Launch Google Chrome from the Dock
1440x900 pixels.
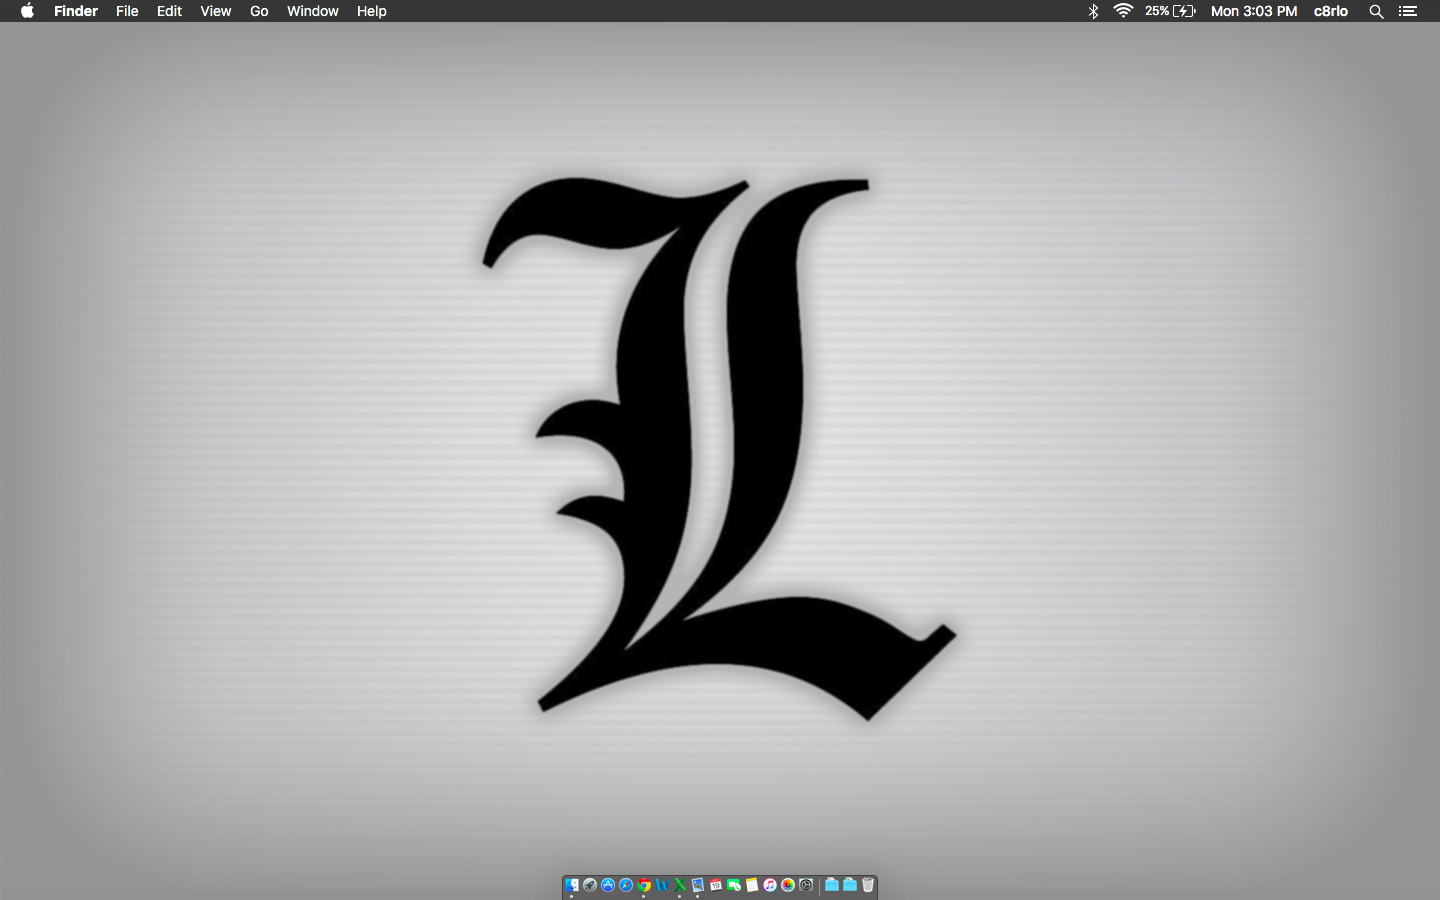(644, 885)
